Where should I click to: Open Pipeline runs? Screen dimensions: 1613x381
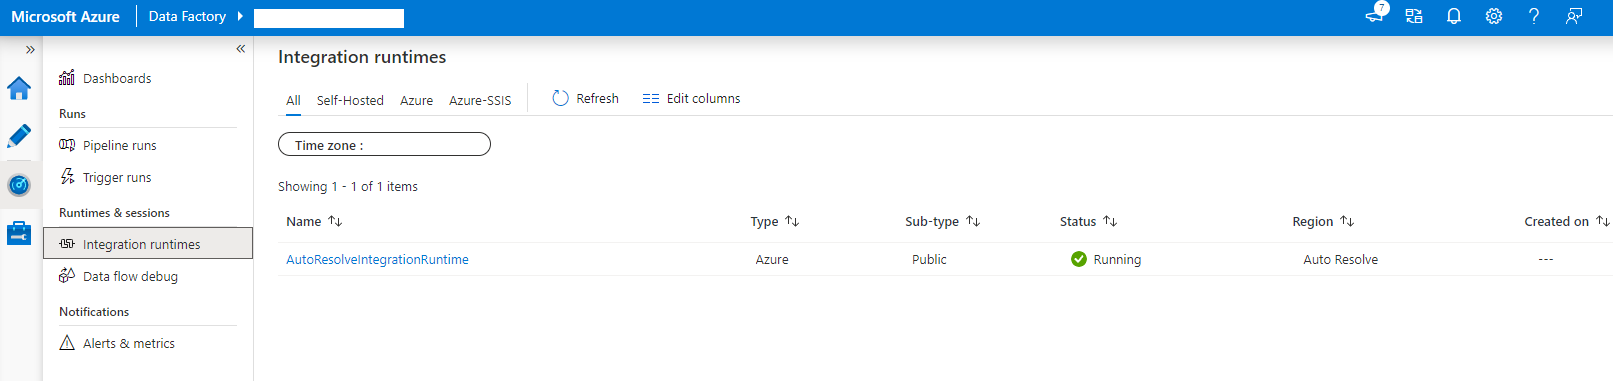[120, 145]
